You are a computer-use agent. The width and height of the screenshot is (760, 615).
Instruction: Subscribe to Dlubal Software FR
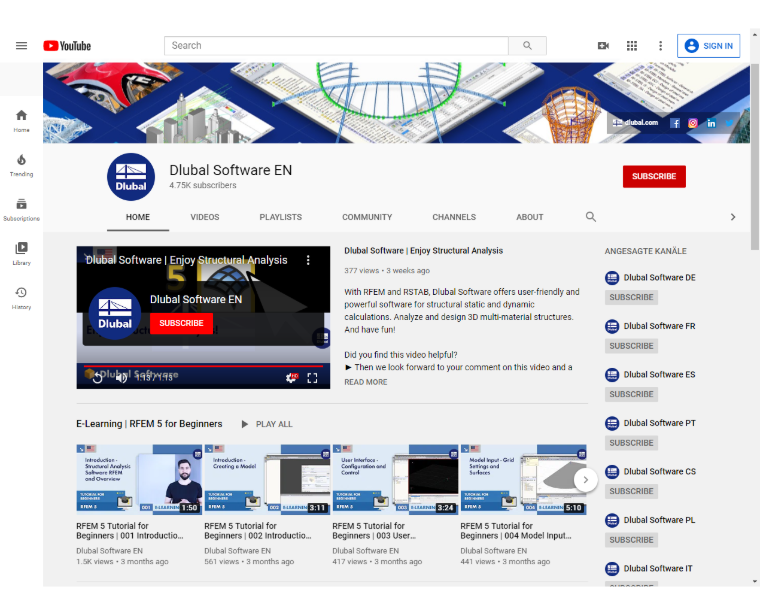(631, 346)
